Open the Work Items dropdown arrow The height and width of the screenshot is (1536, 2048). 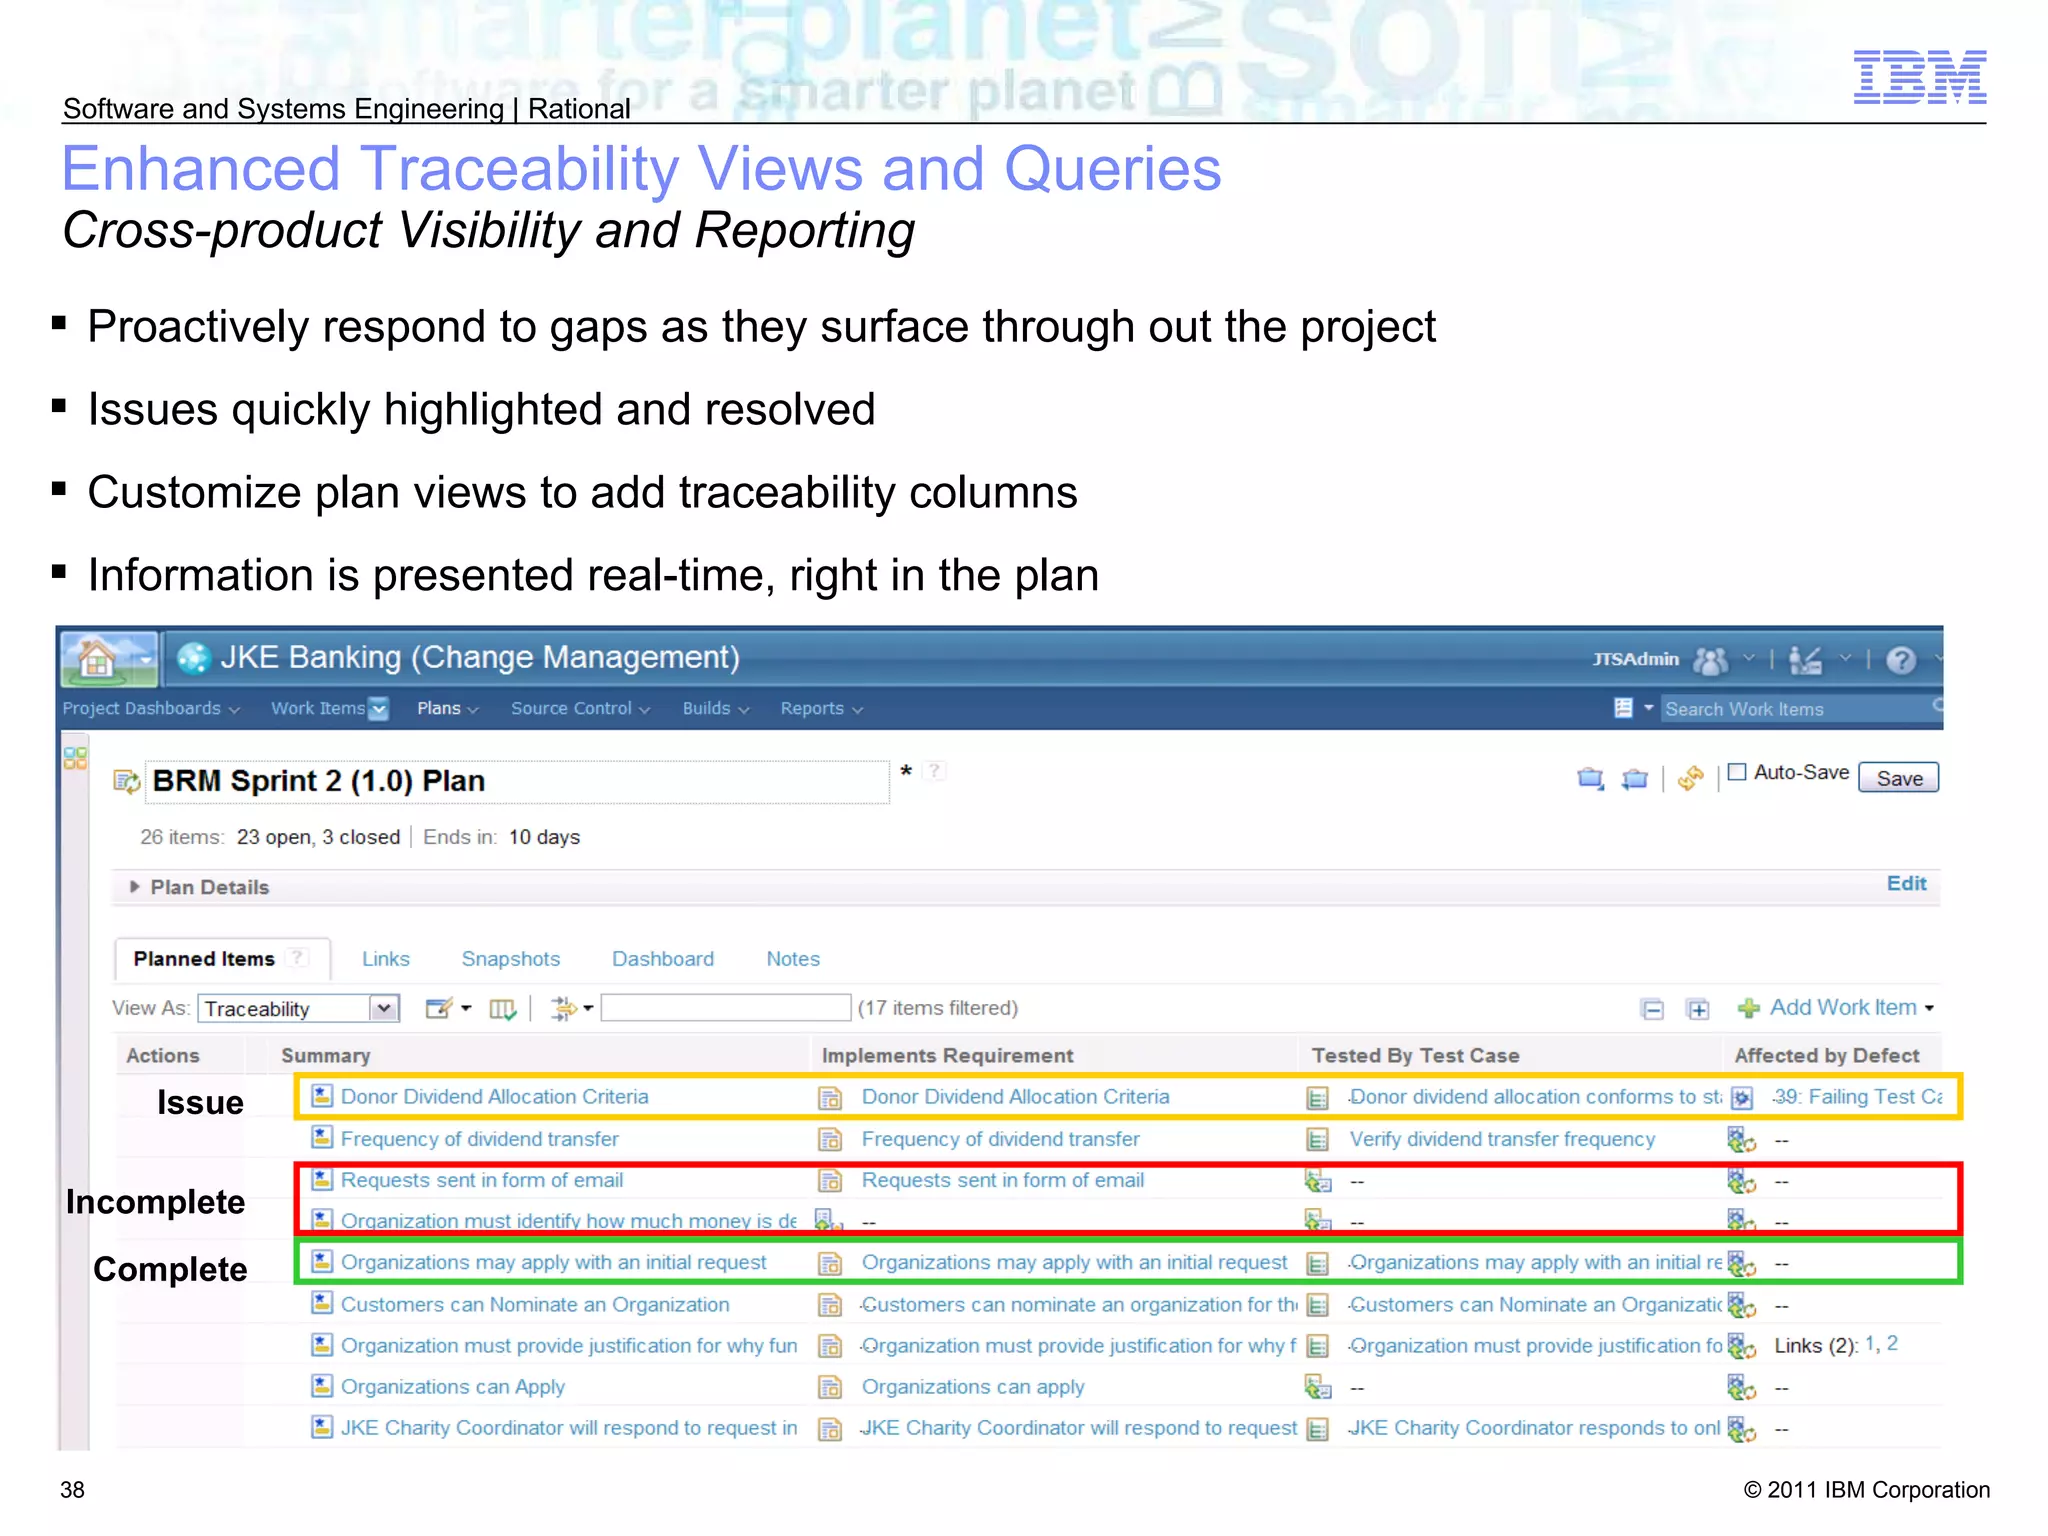click(378, 709)
